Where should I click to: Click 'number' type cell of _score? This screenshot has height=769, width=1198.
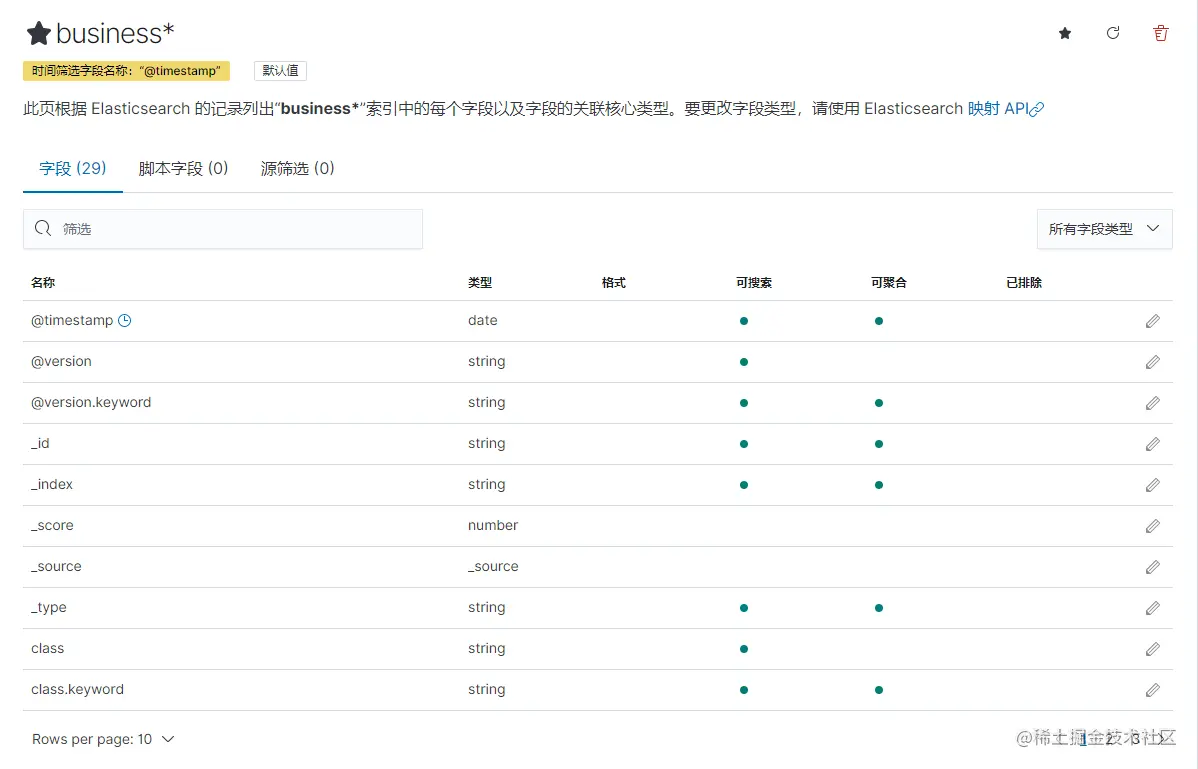pyautogui.click(x=493, y=525)
